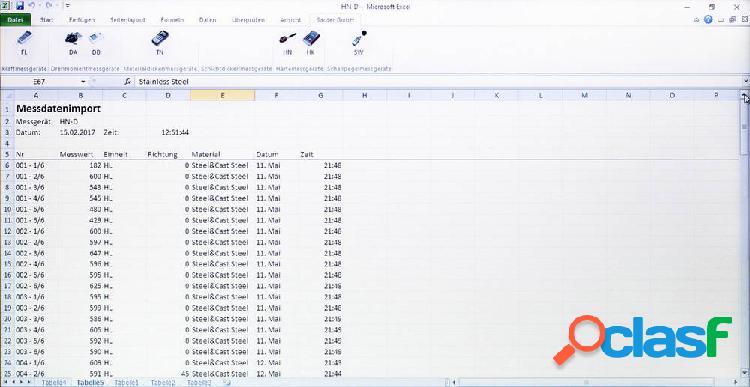Viewport: 750px width, 387px height.
Task: Click the Messdatenimport title cell
Action: (58, 109)
